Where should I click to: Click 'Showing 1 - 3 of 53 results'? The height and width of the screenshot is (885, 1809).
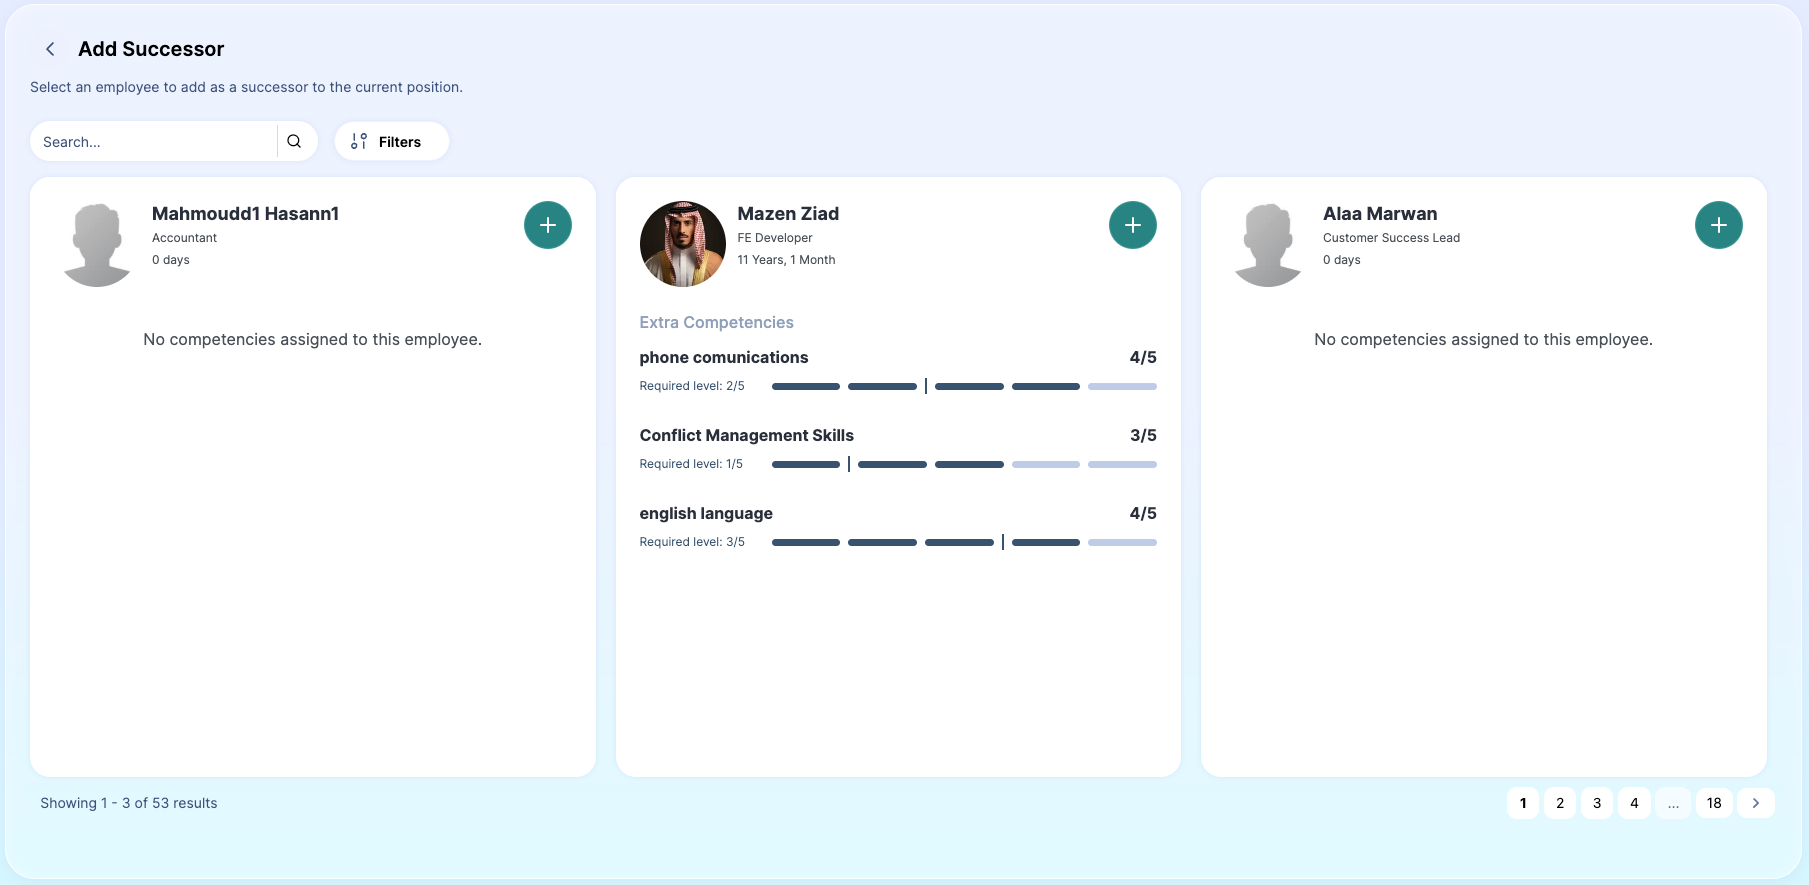(129, 803)
